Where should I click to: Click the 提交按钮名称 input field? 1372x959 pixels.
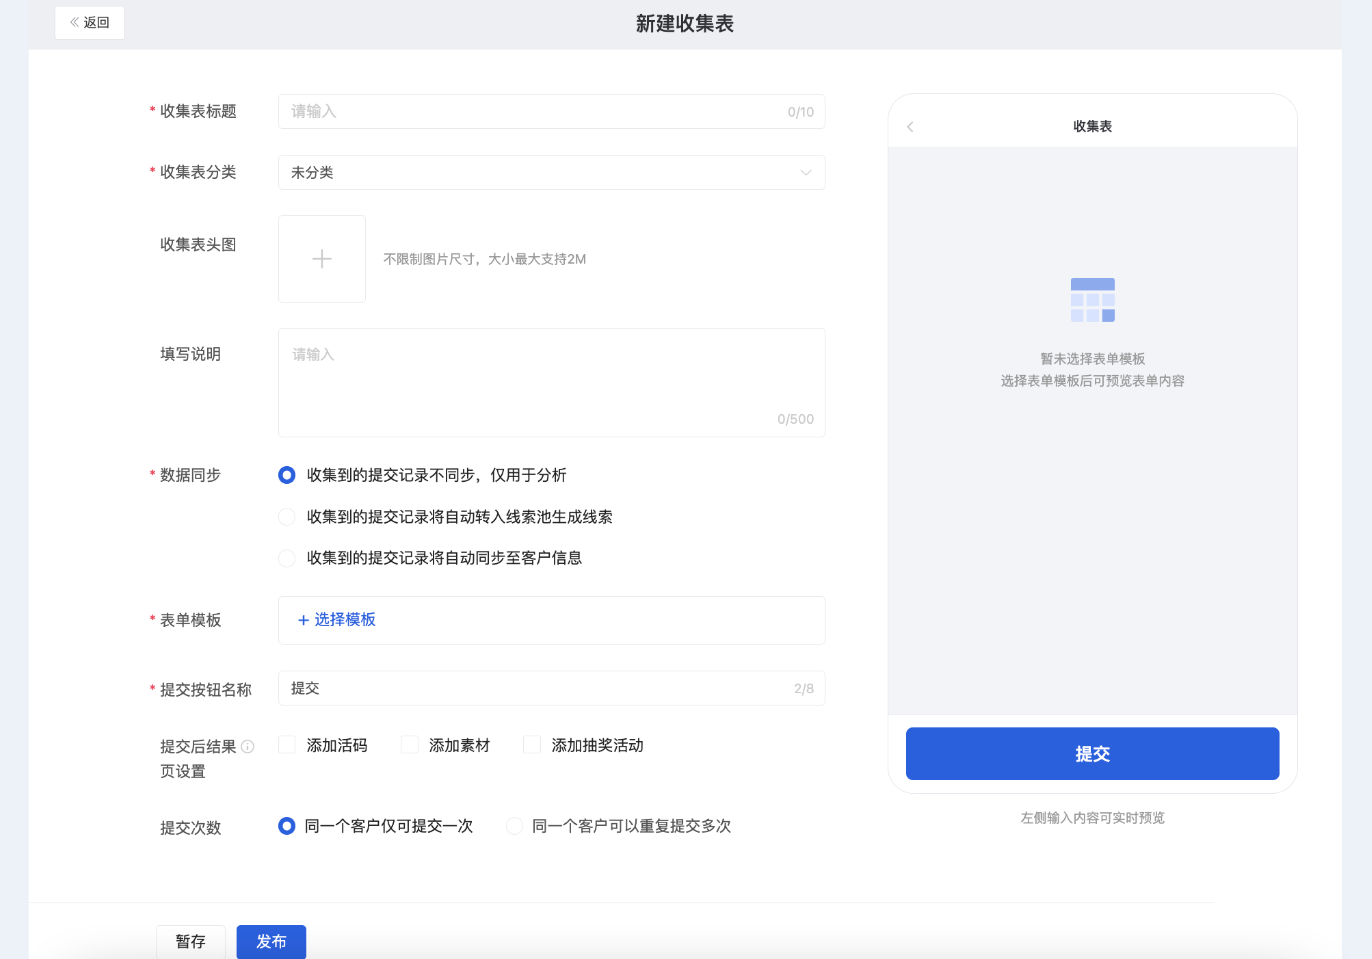tap(551, 688)
